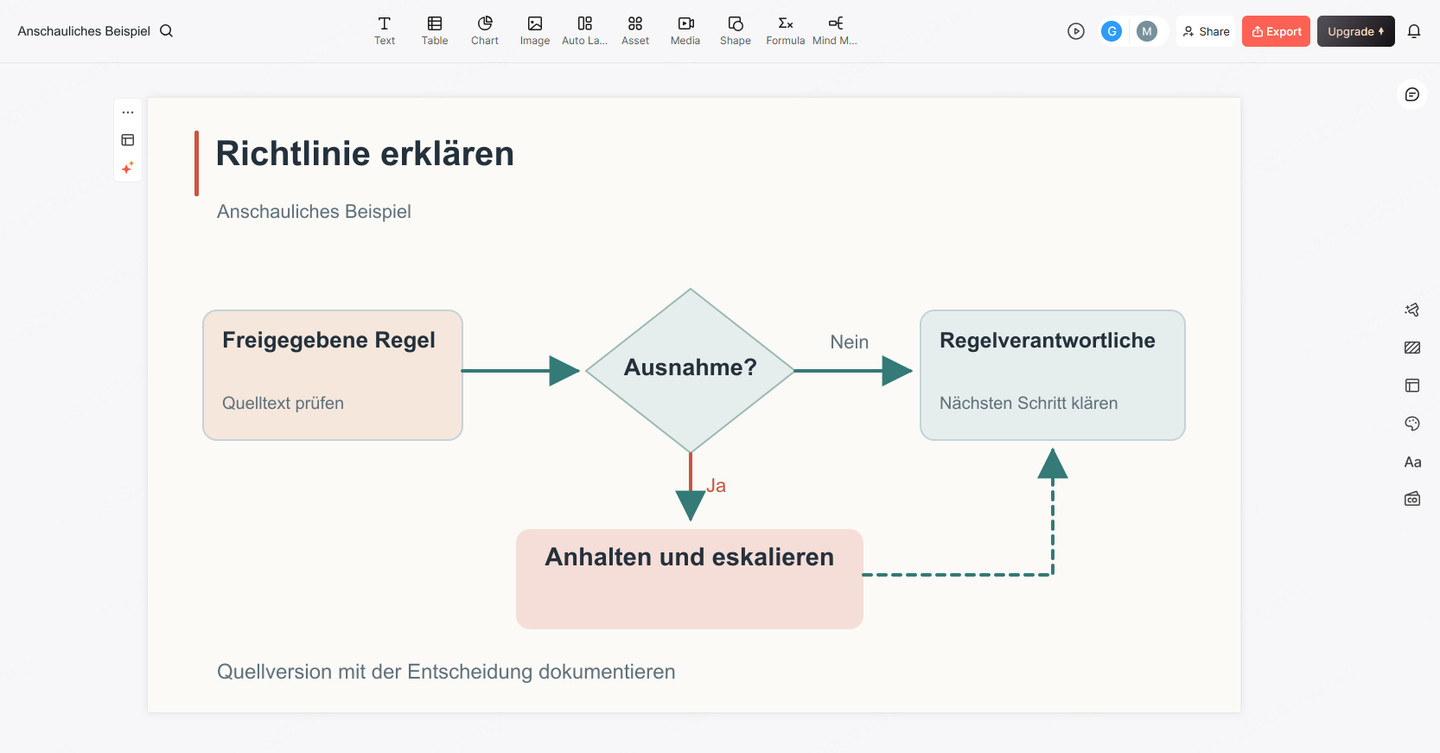Screen dimensions: 1440x753
Task: Open the striped background icon in the right sidebar
Action: tap(1412, 348)
